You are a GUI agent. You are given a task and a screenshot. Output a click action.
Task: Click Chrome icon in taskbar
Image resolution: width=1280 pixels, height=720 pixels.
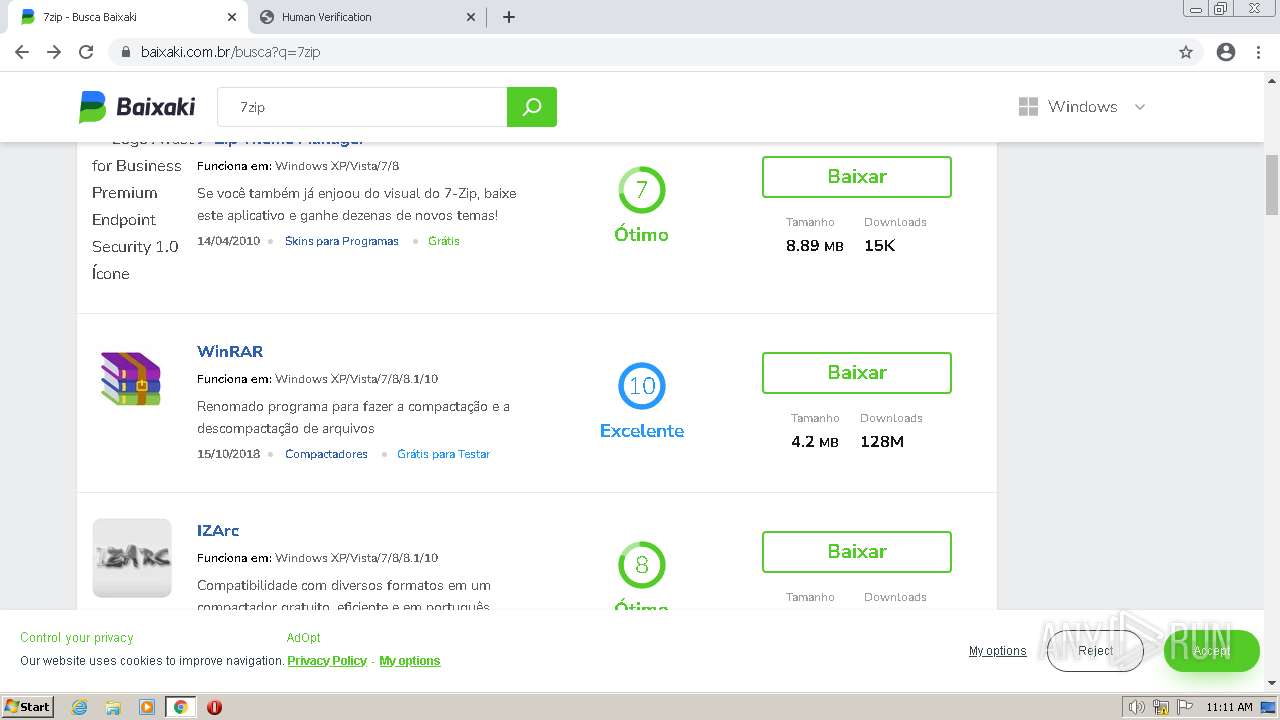tap(181, 707)
